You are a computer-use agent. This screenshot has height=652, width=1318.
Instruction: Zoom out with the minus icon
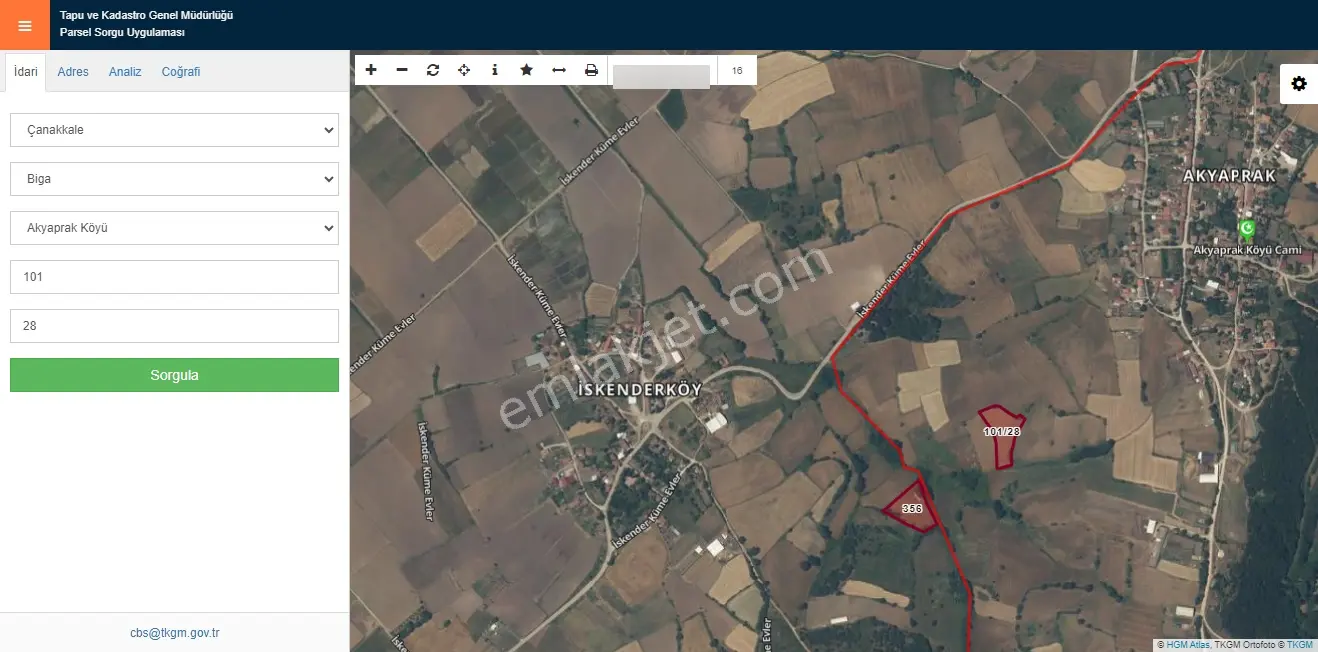pyautogui.click(x=402, y=70)
